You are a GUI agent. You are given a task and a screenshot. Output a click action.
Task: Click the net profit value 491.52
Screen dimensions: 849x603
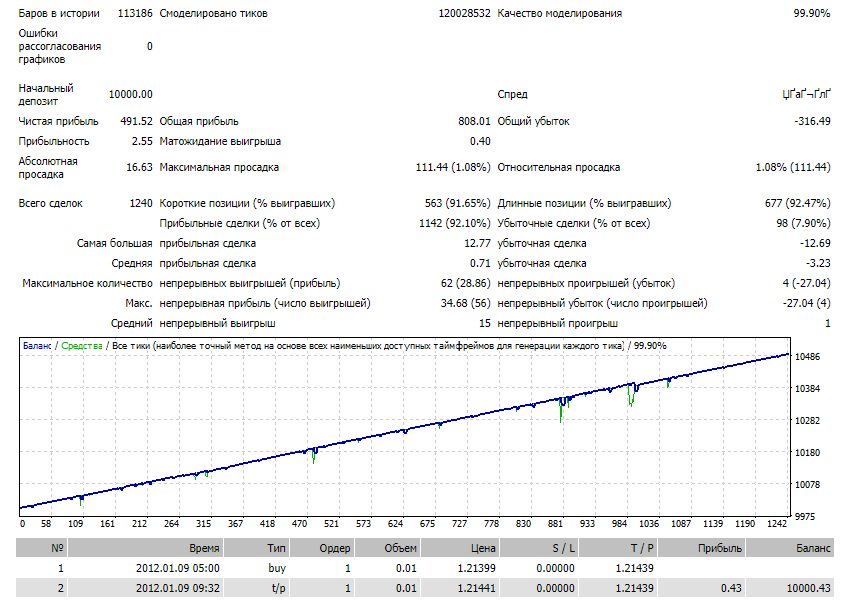(136, 121)
